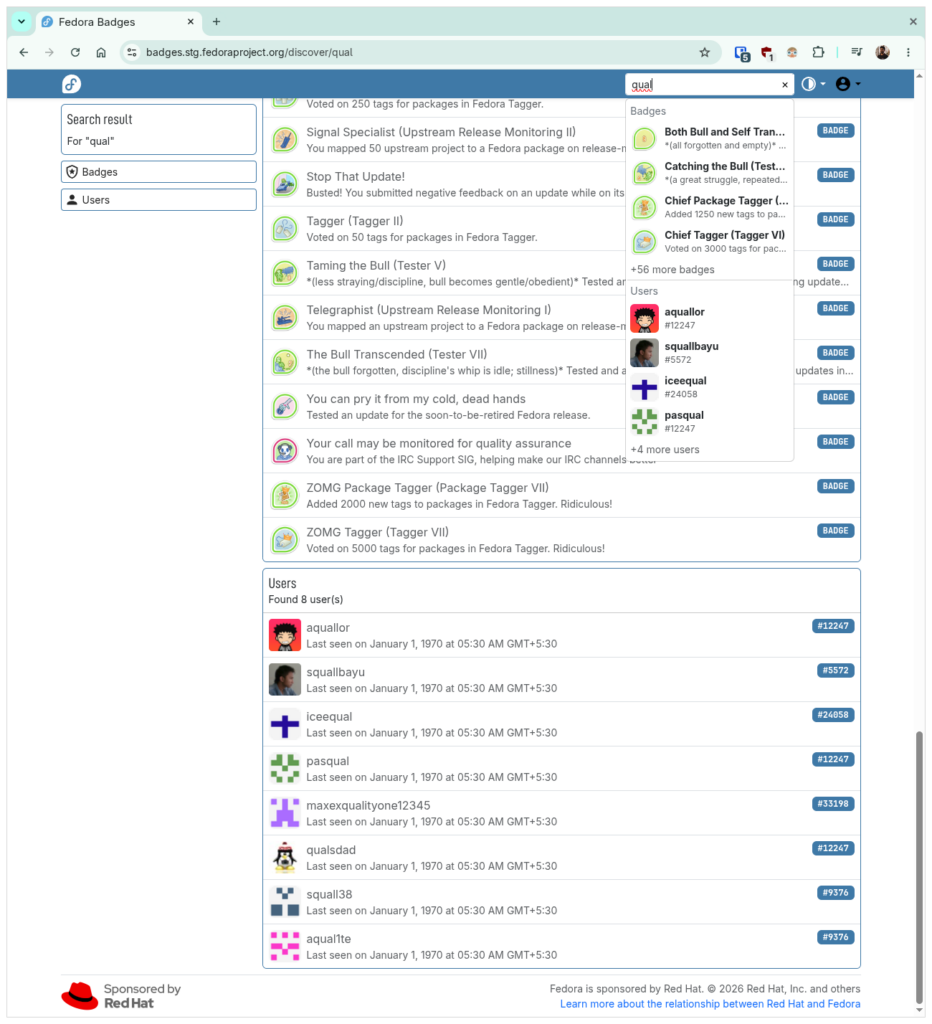Reload the page in browser
The image size is (932, 1024).
tap(75, 52)
